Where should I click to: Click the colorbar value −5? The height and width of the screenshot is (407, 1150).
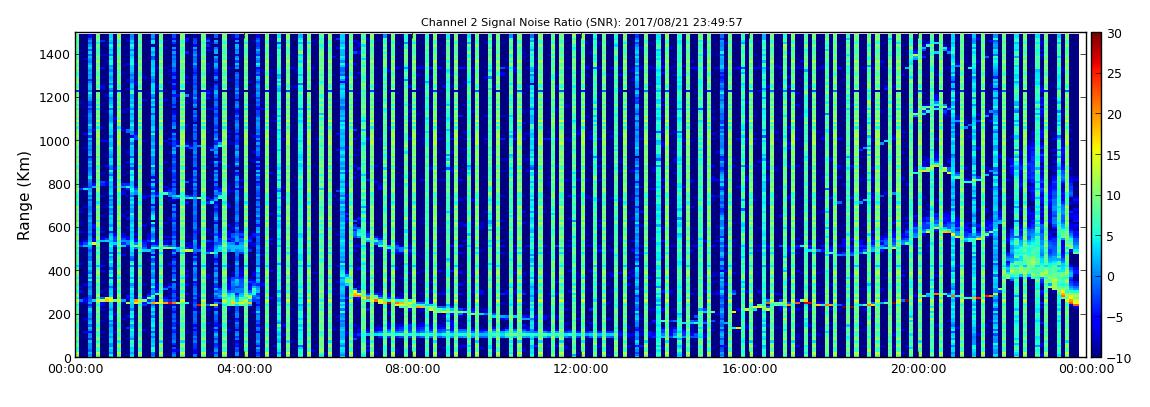pyautogui.click(x=1115, y=317)
